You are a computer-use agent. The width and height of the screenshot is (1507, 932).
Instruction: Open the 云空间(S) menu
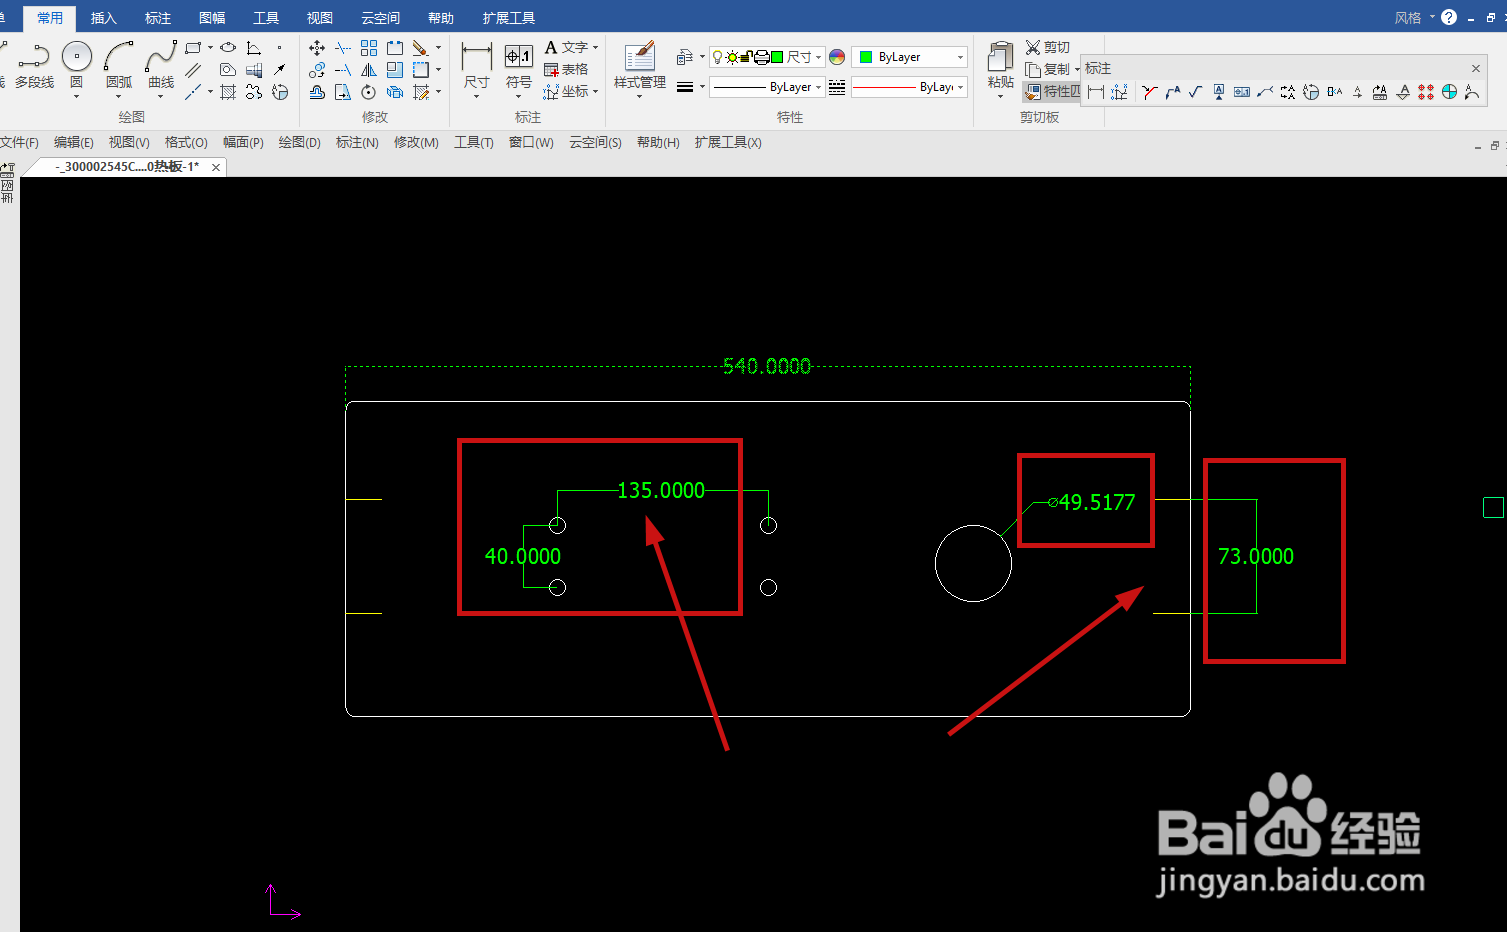[x=595, y=142]
